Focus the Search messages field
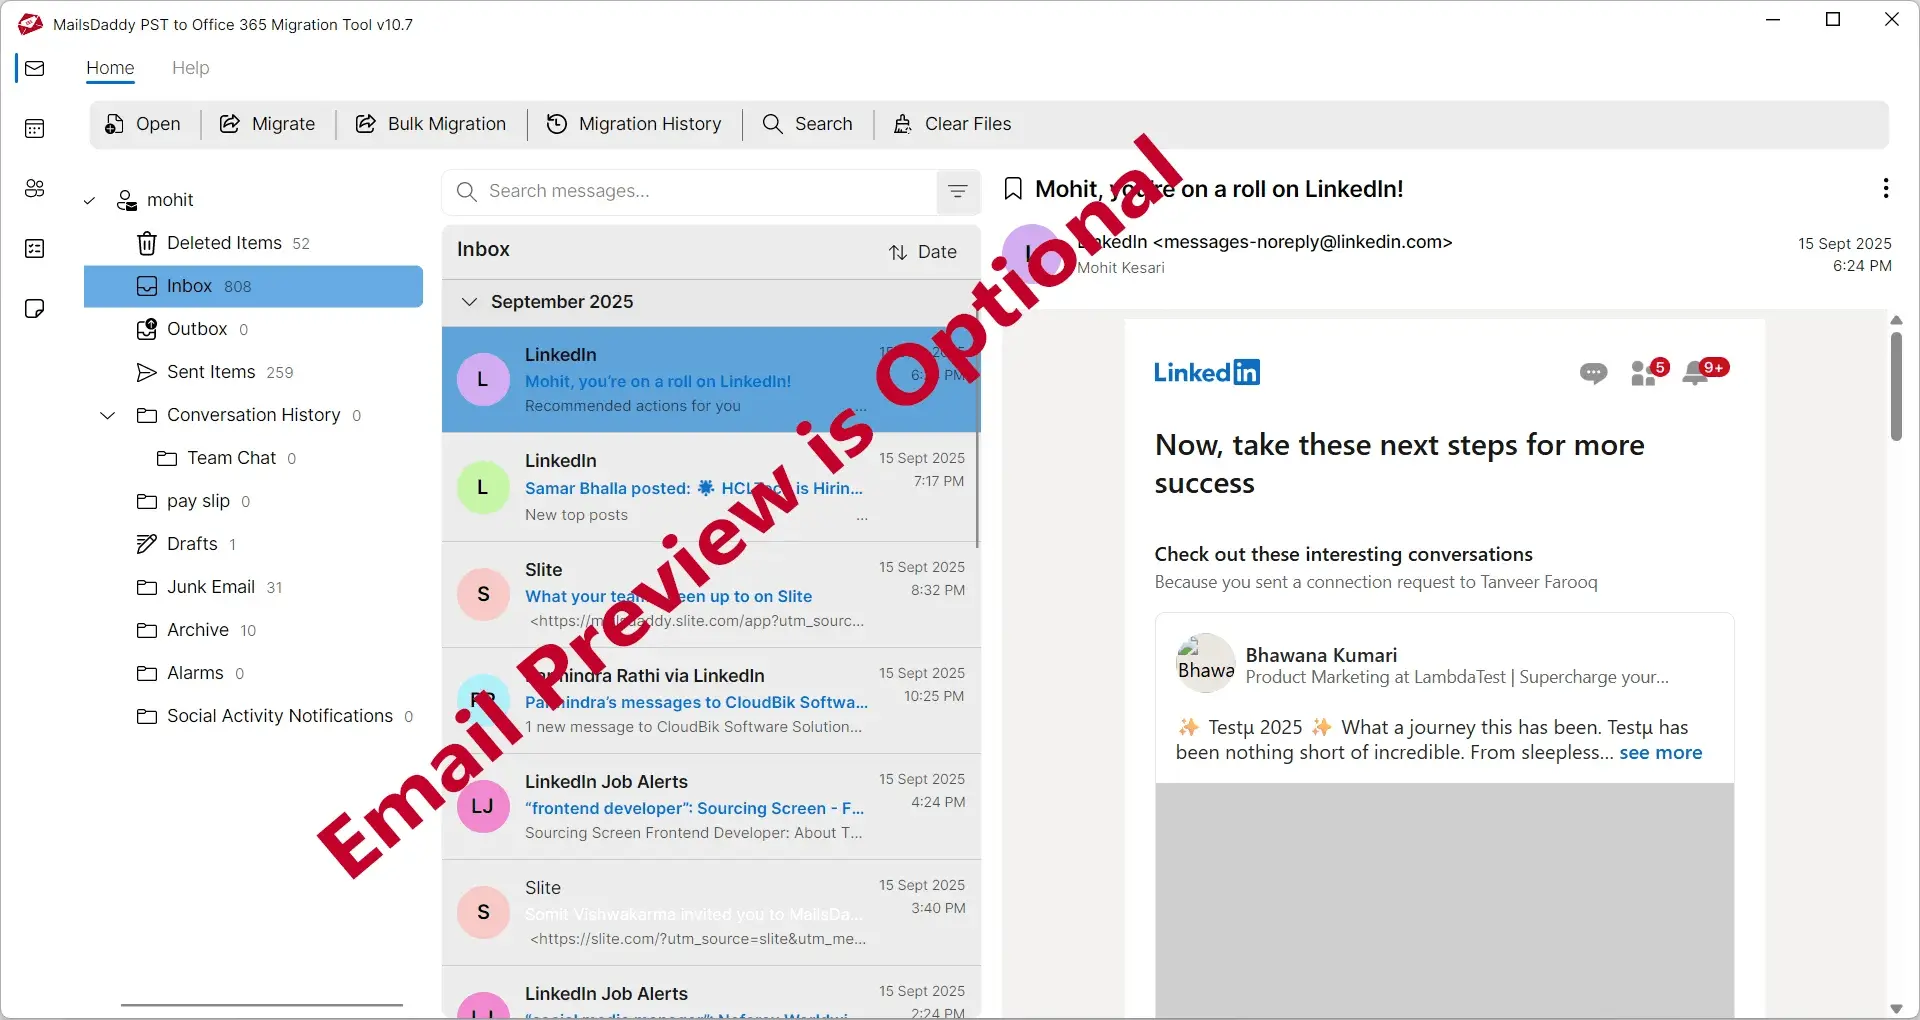Screen dimensions: 1920x1020 click(690, 192)
